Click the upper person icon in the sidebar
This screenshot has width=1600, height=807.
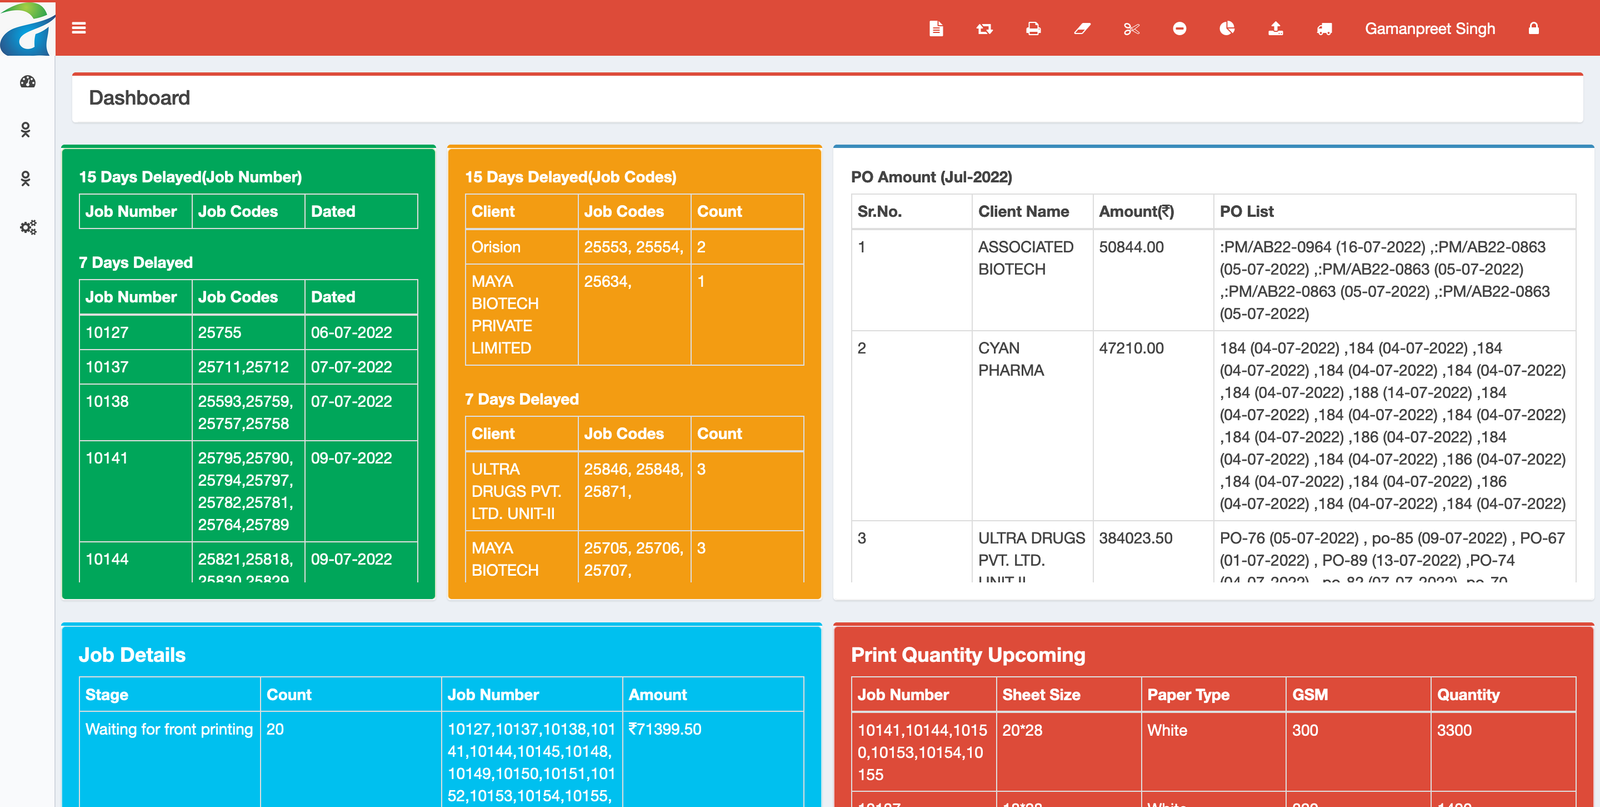coord(26,130)
